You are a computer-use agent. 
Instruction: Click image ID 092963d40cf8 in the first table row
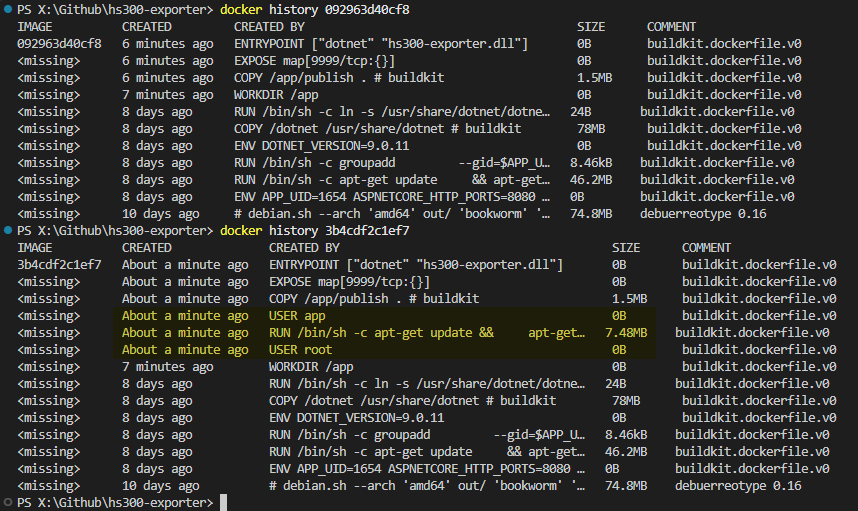pos(59,43)
